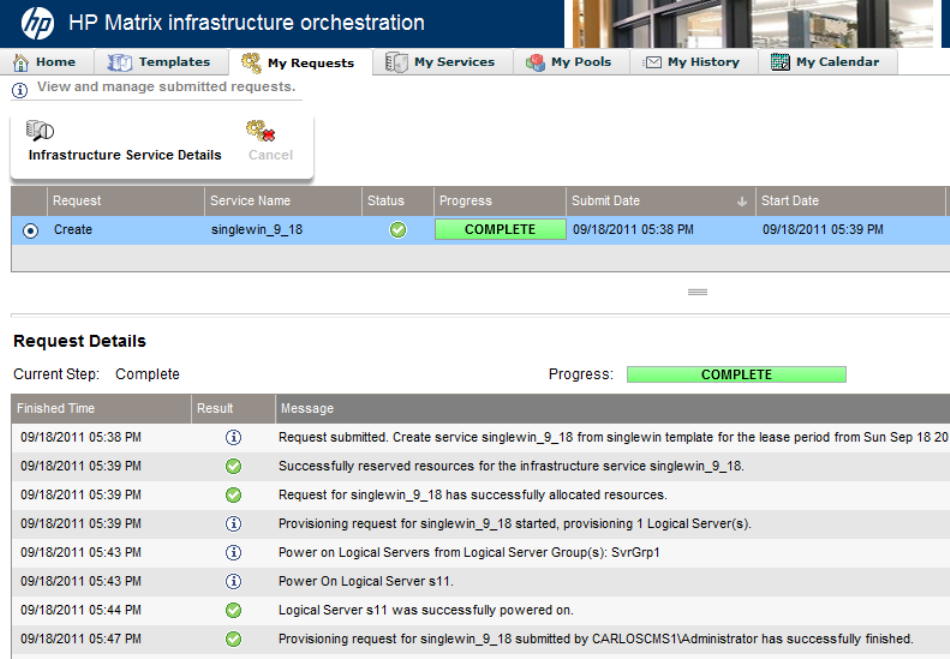Open Infrastructure Service Details icon
Image resolution: width=950 pixels, height=659 pixels.
[40, 131]
